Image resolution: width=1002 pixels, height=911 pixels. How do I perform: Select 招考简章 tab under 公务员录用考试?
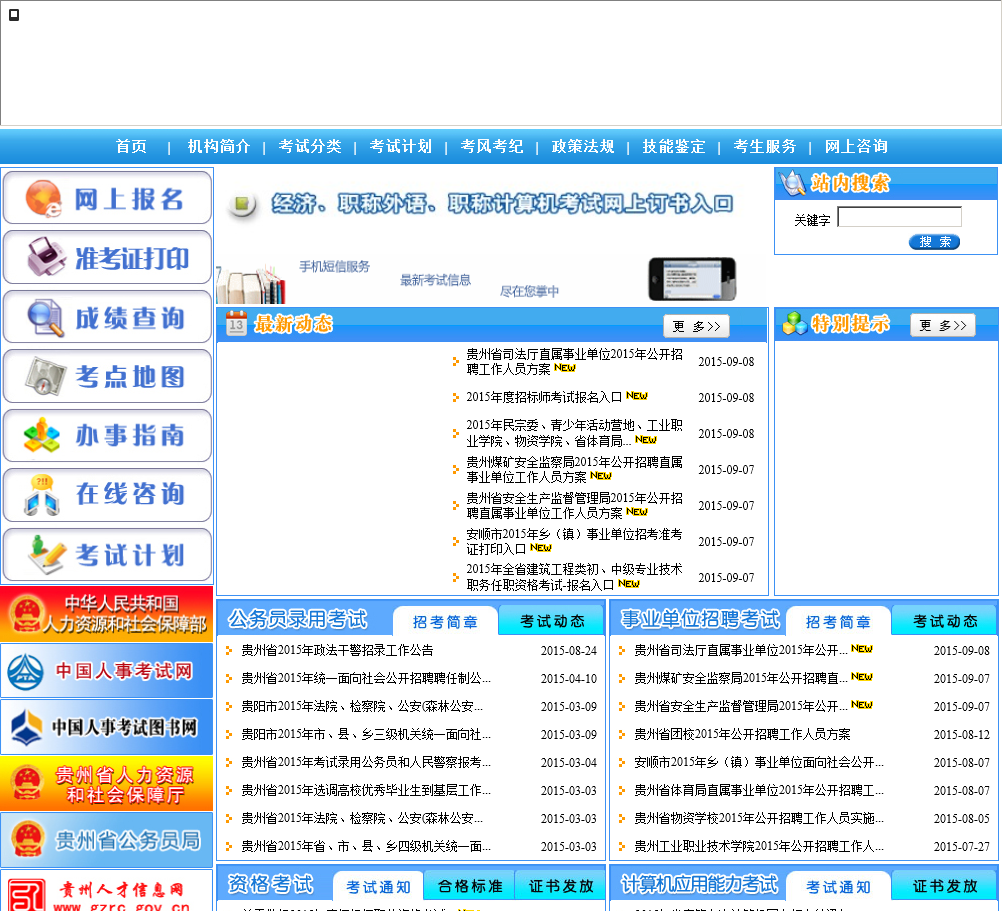pos(445,622)
